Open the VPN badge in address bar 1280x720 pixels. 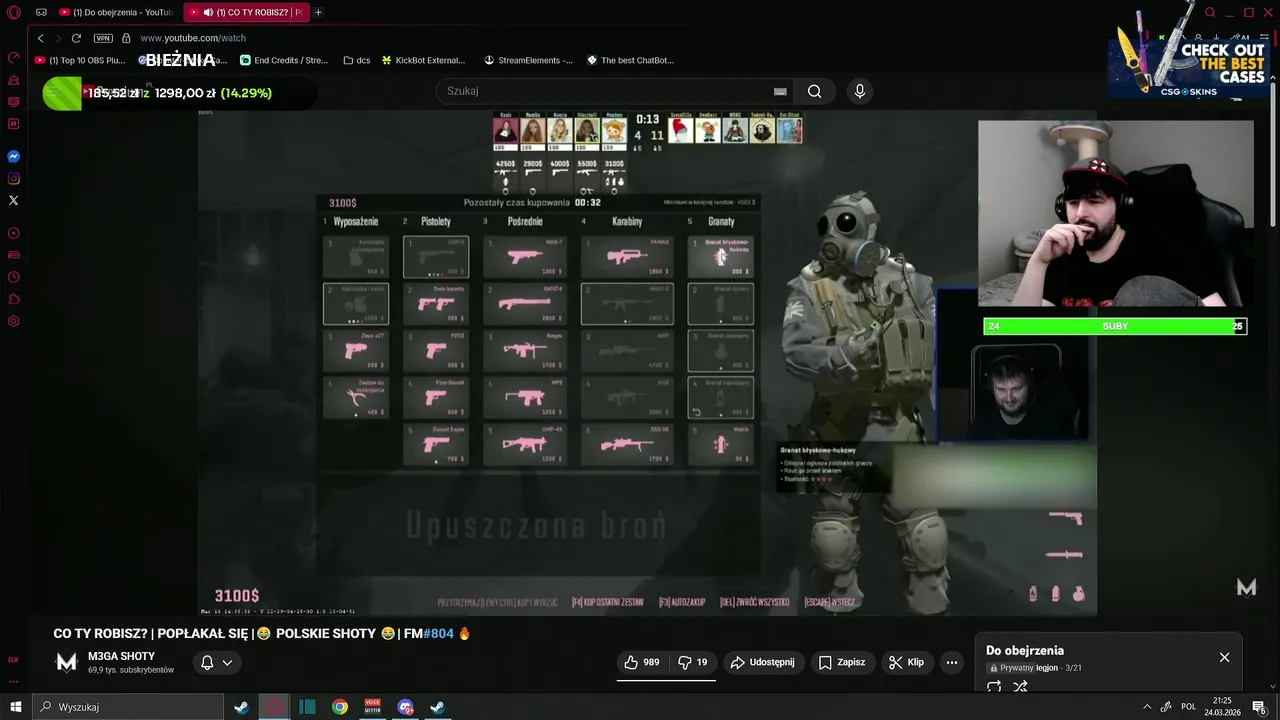click(x=103, y=38)
